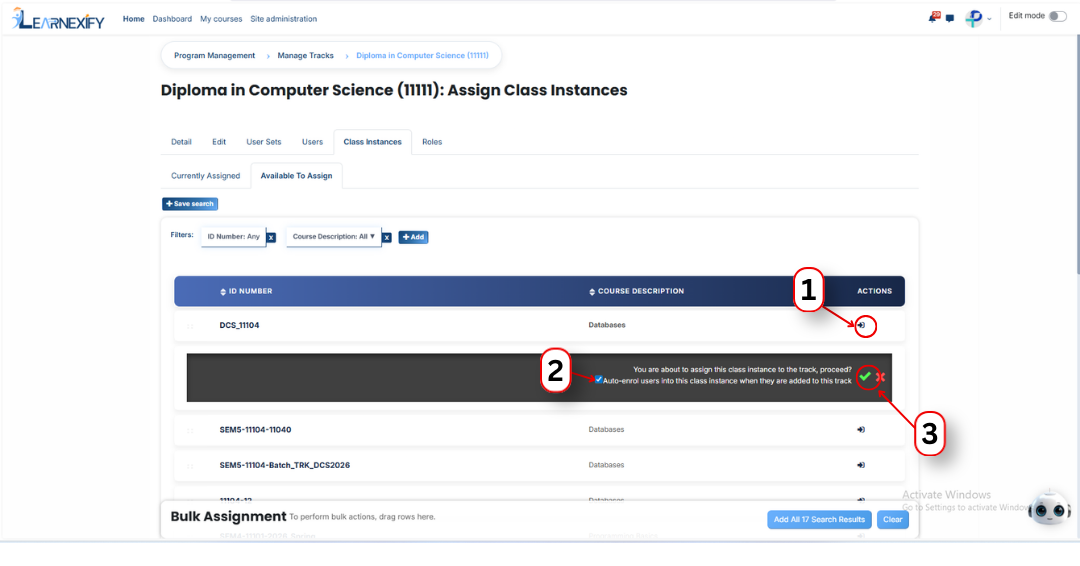
Task: Grab the drag handle for DCS_11104 row
Action: coord(190,326)
